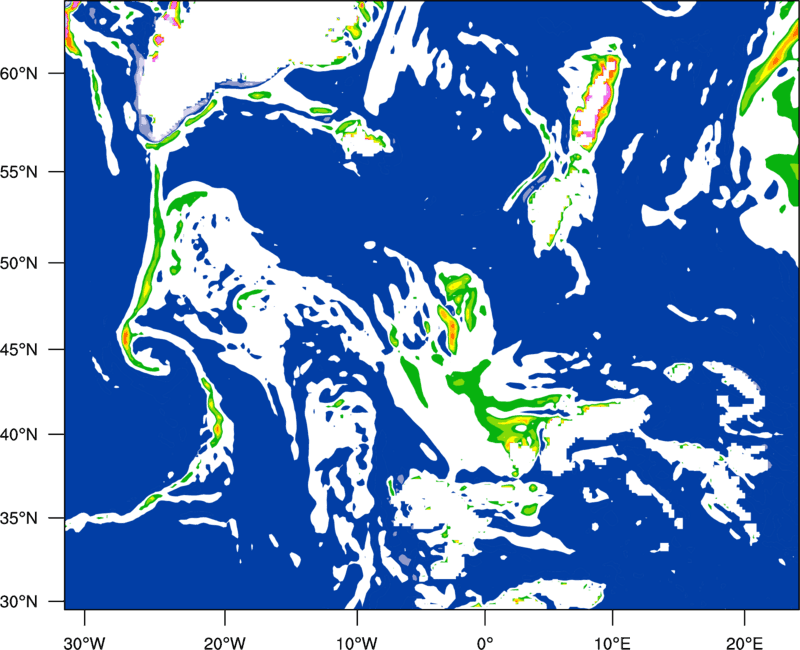Click the 20°E longitude label
Screen dimensions: 800x650
[744, 643]
